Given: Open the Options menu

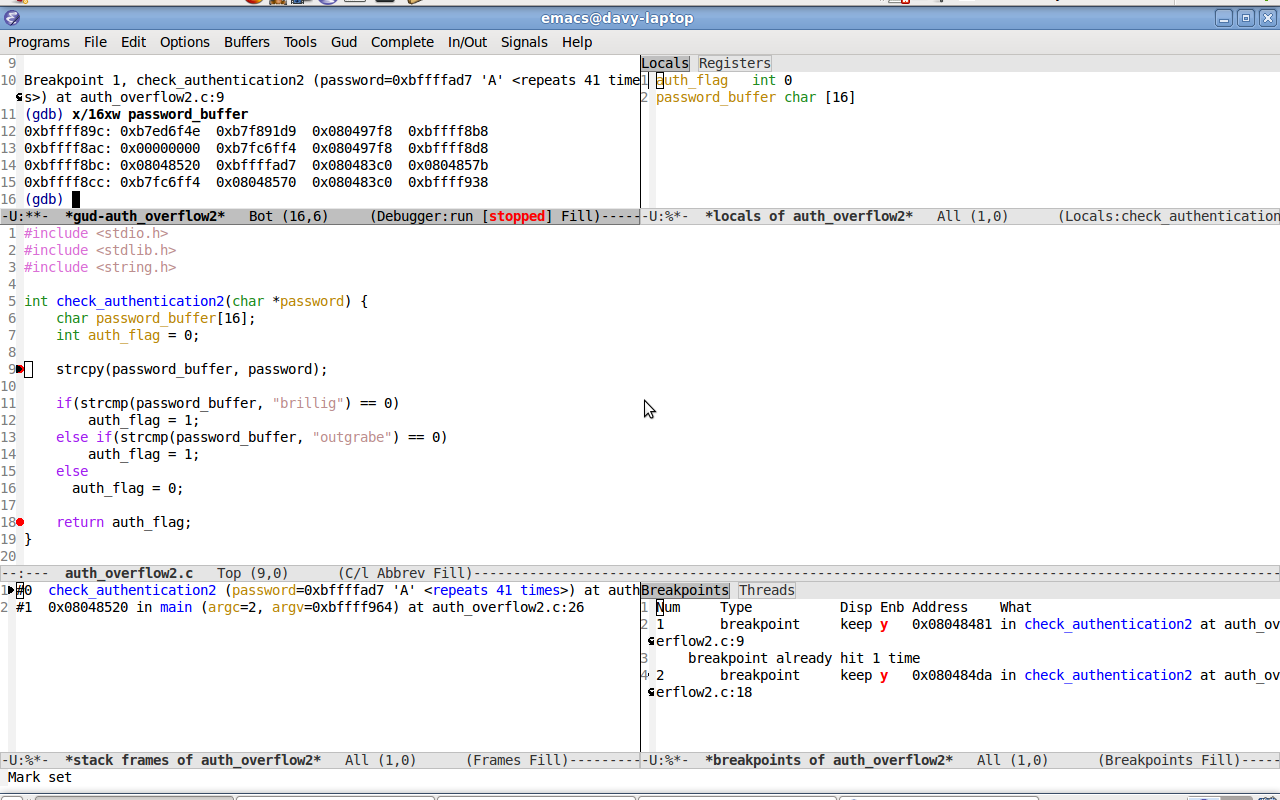Looking at the screenshot, I should pyautogui.click(x=185, y=42).
